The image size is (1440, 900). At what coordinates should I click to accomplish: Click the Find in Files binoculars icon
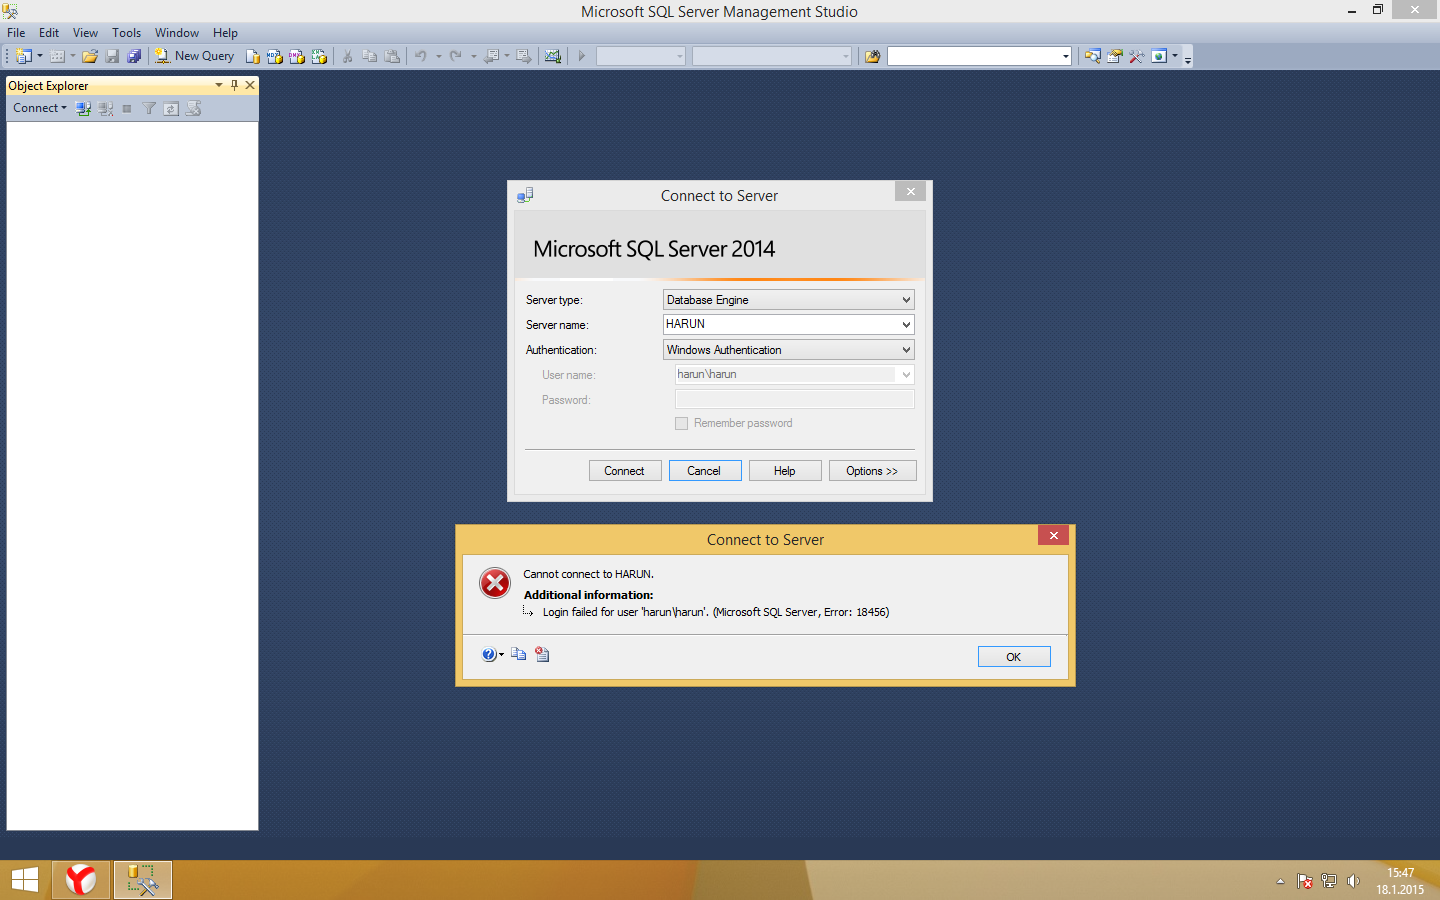[873, 56]
